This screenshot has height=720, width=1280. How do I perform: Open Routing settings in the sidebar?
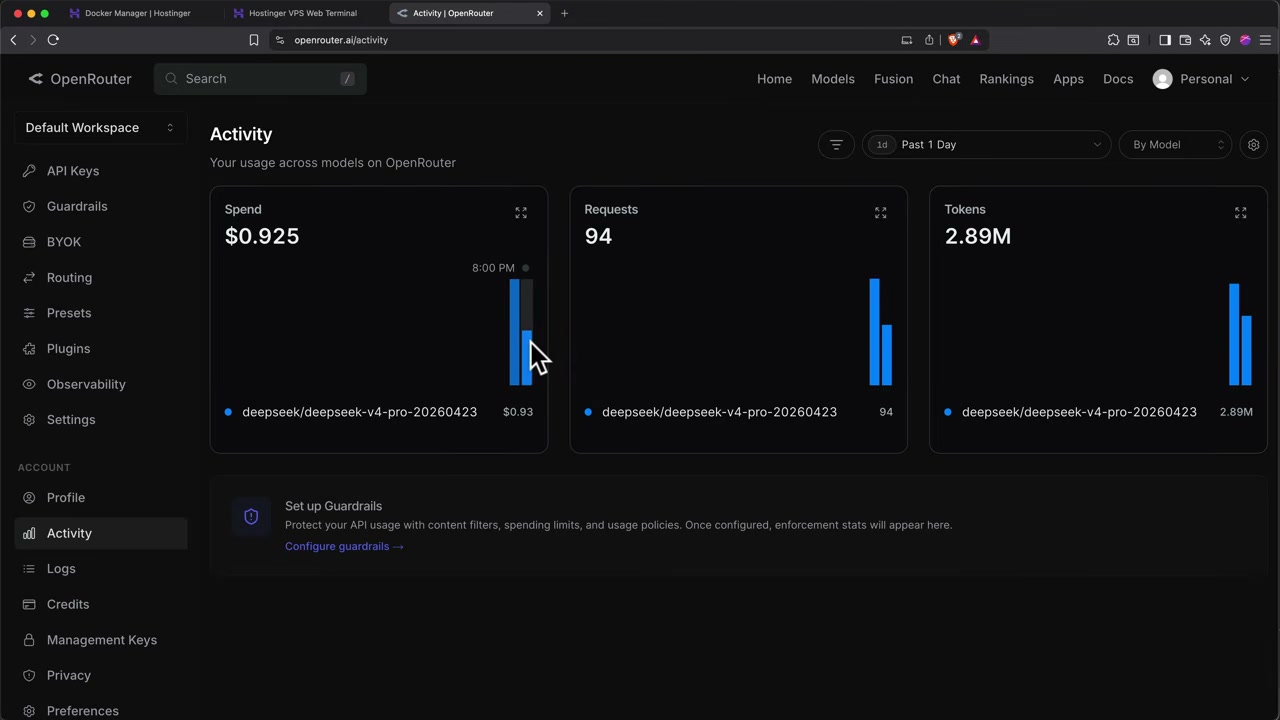tap(100, 277)
